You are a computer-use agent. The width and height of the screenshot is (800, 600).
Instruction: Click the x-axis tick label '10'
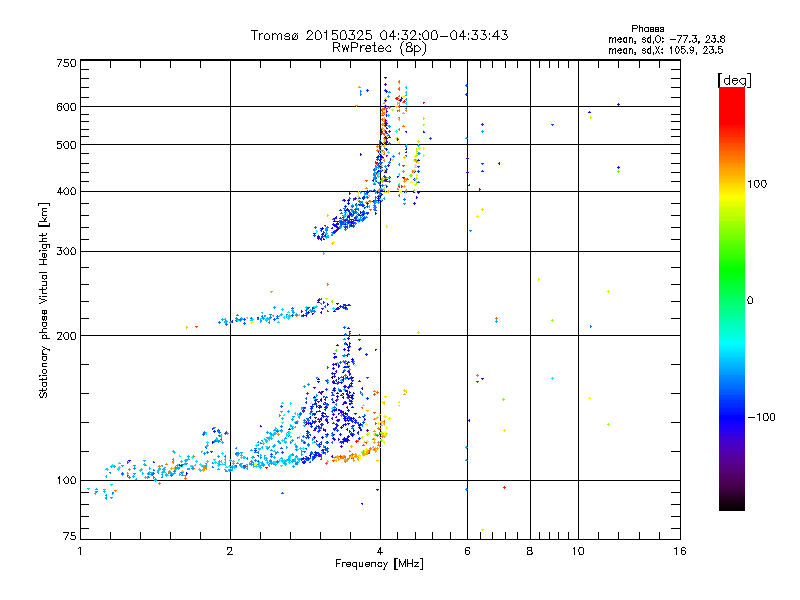tap(578, 551)
